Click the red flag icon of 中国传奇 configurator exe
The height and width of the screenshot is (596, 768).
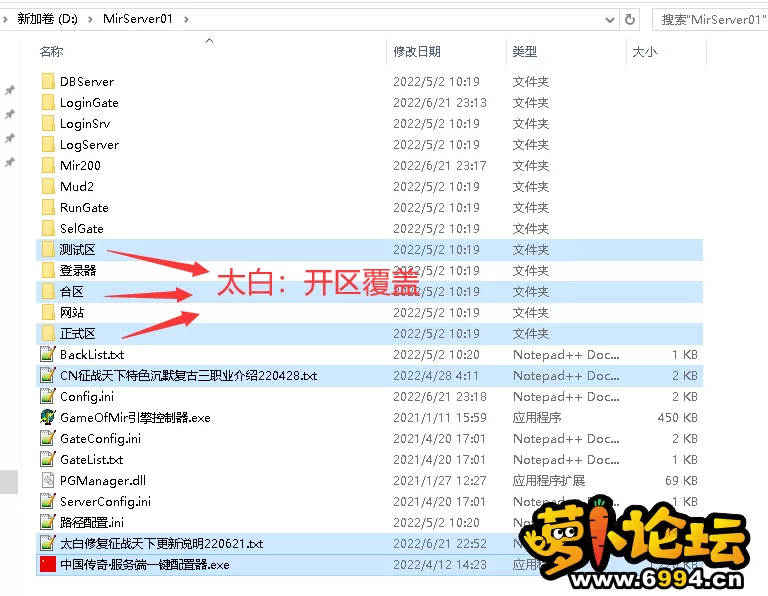[48, 565]
